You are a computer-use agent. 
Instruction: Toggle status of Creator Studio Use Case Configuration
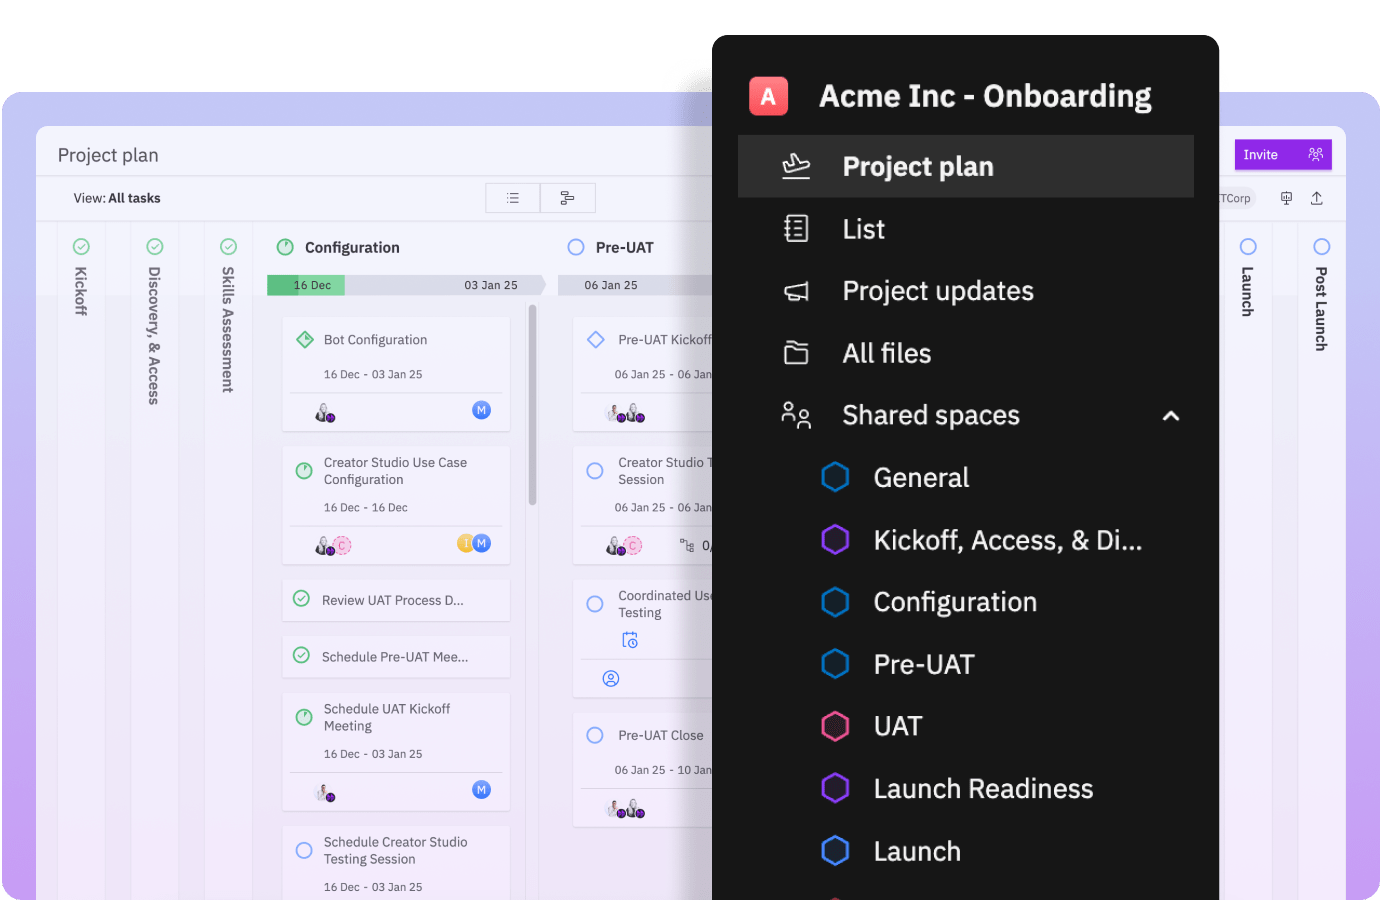(304, 471)
